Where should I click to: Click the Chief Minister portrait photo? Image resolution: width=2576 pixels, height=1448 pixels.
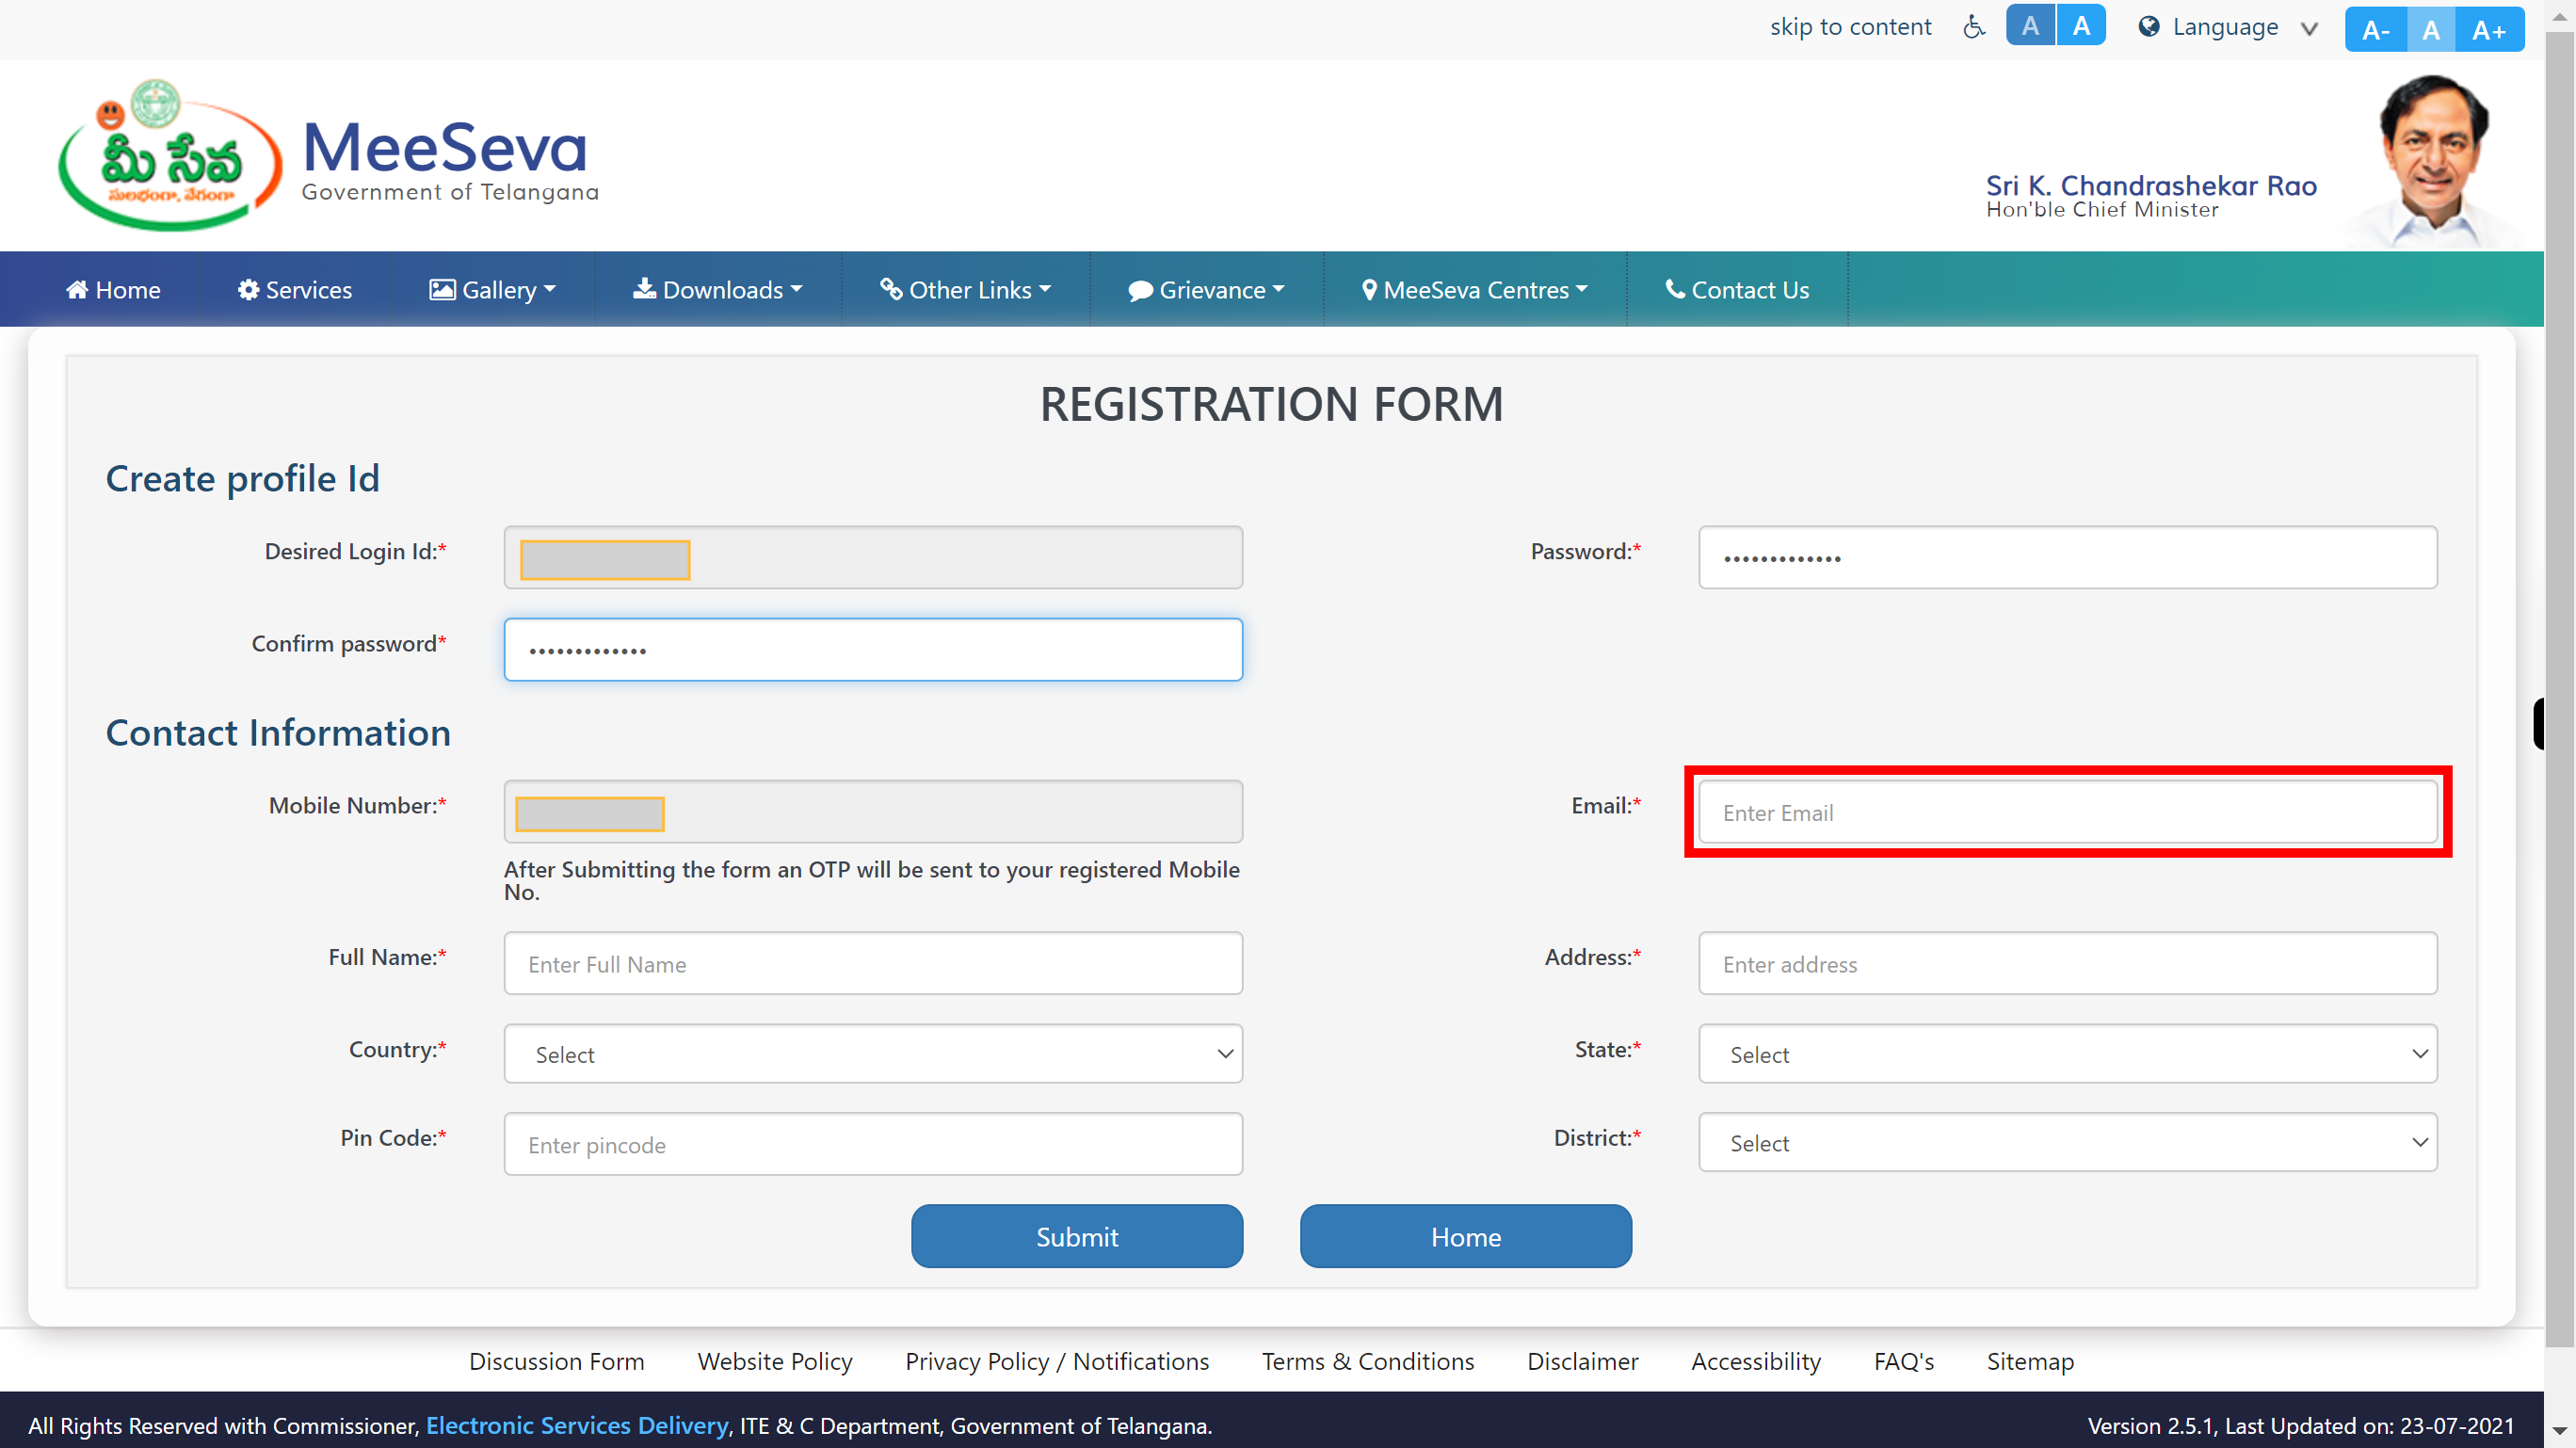[2434, 160]
